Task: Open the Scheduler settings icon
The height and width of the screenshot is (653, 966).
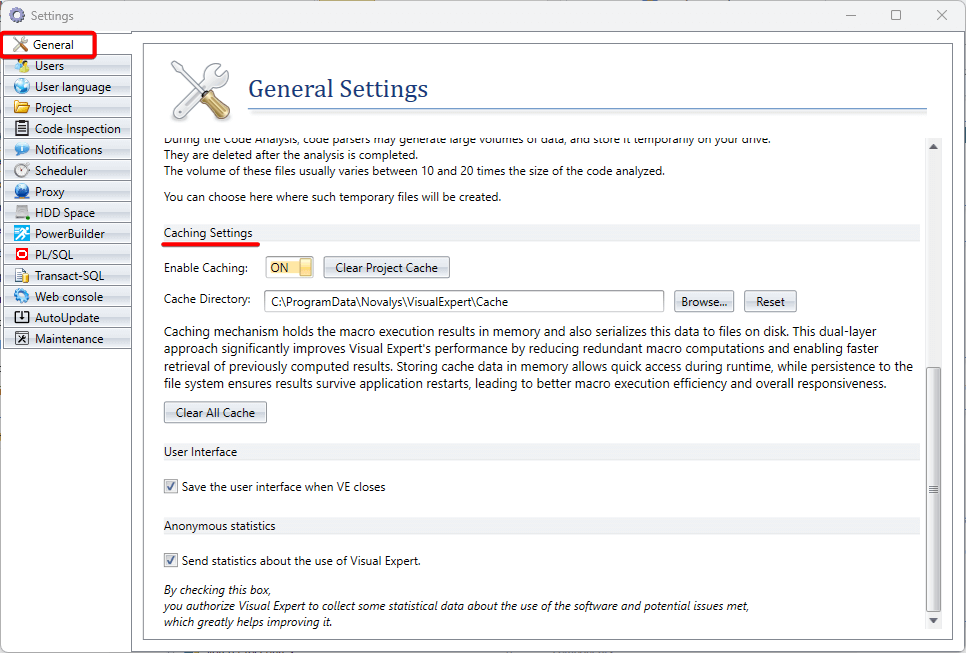Action: [23, 170]
